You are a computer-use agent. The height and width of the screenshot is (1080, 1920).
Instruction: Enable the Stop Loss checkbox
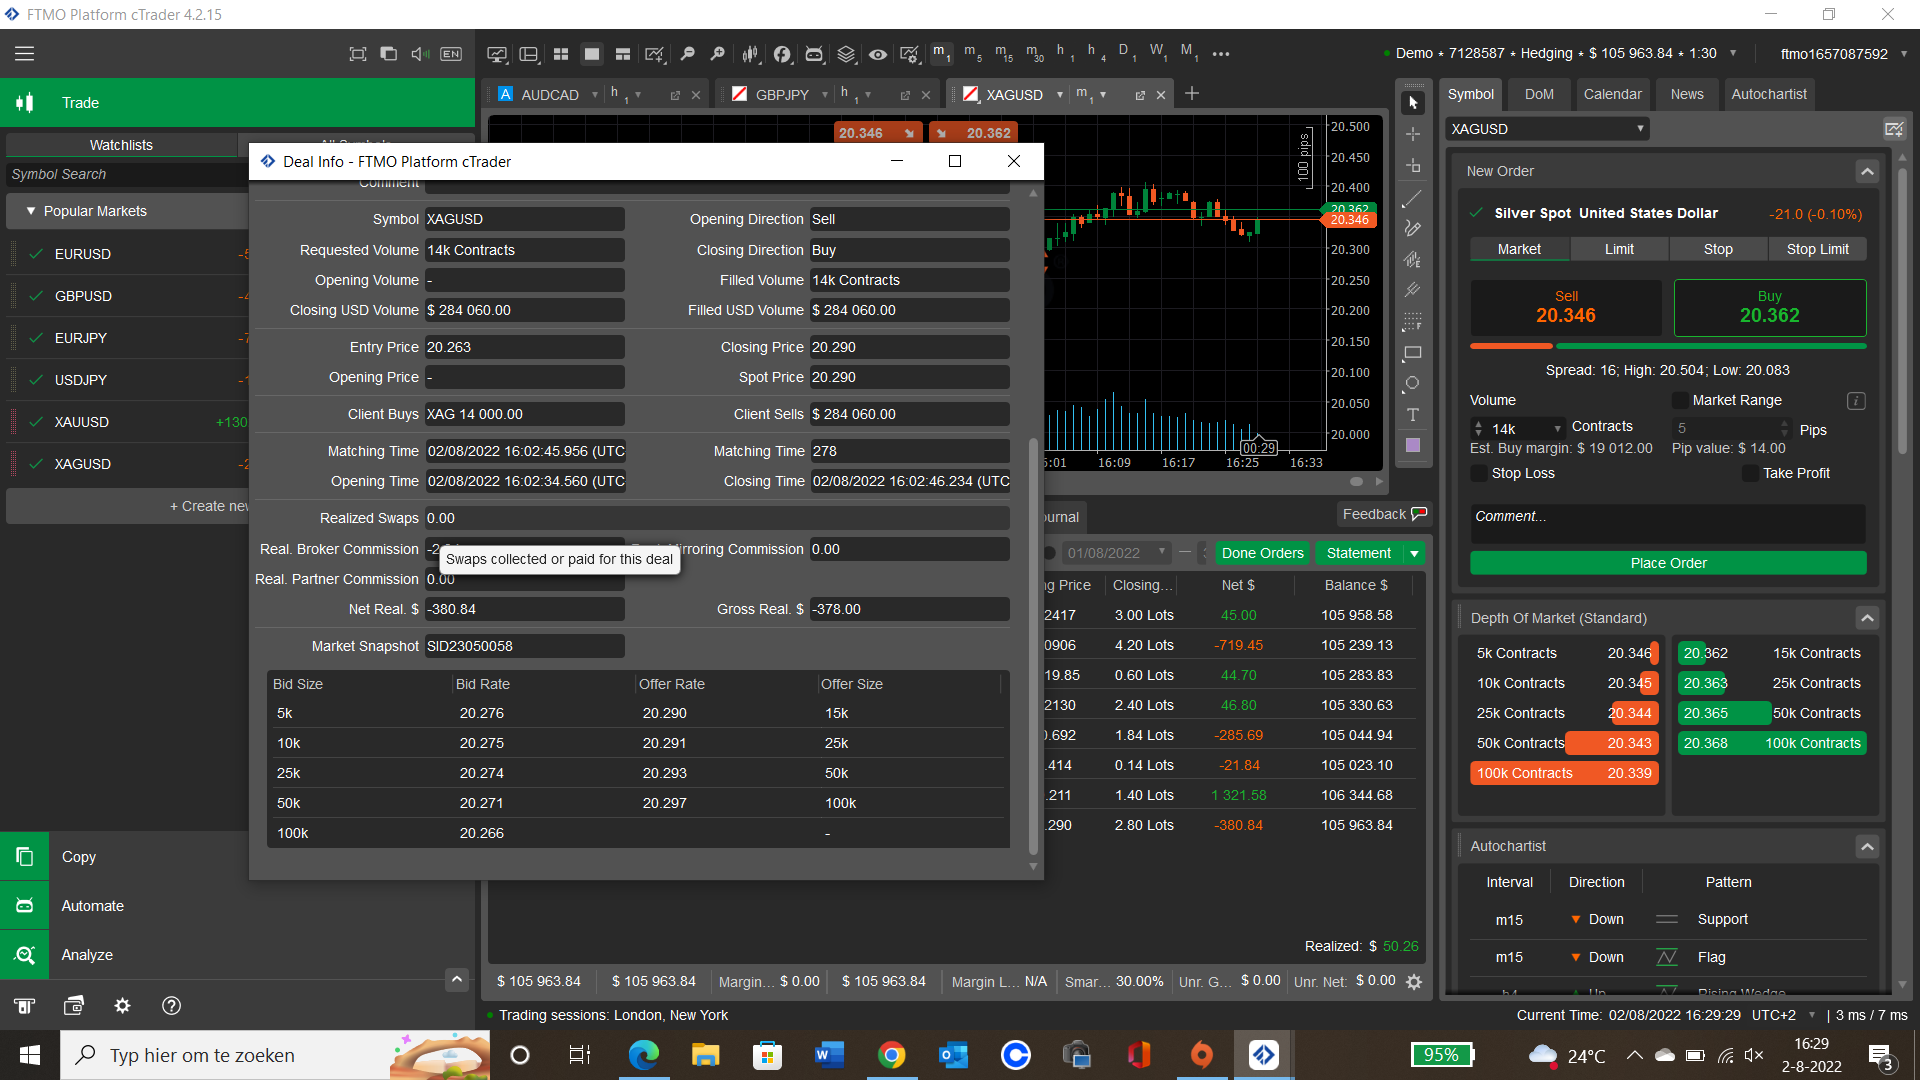click(x=1479, y=474)
